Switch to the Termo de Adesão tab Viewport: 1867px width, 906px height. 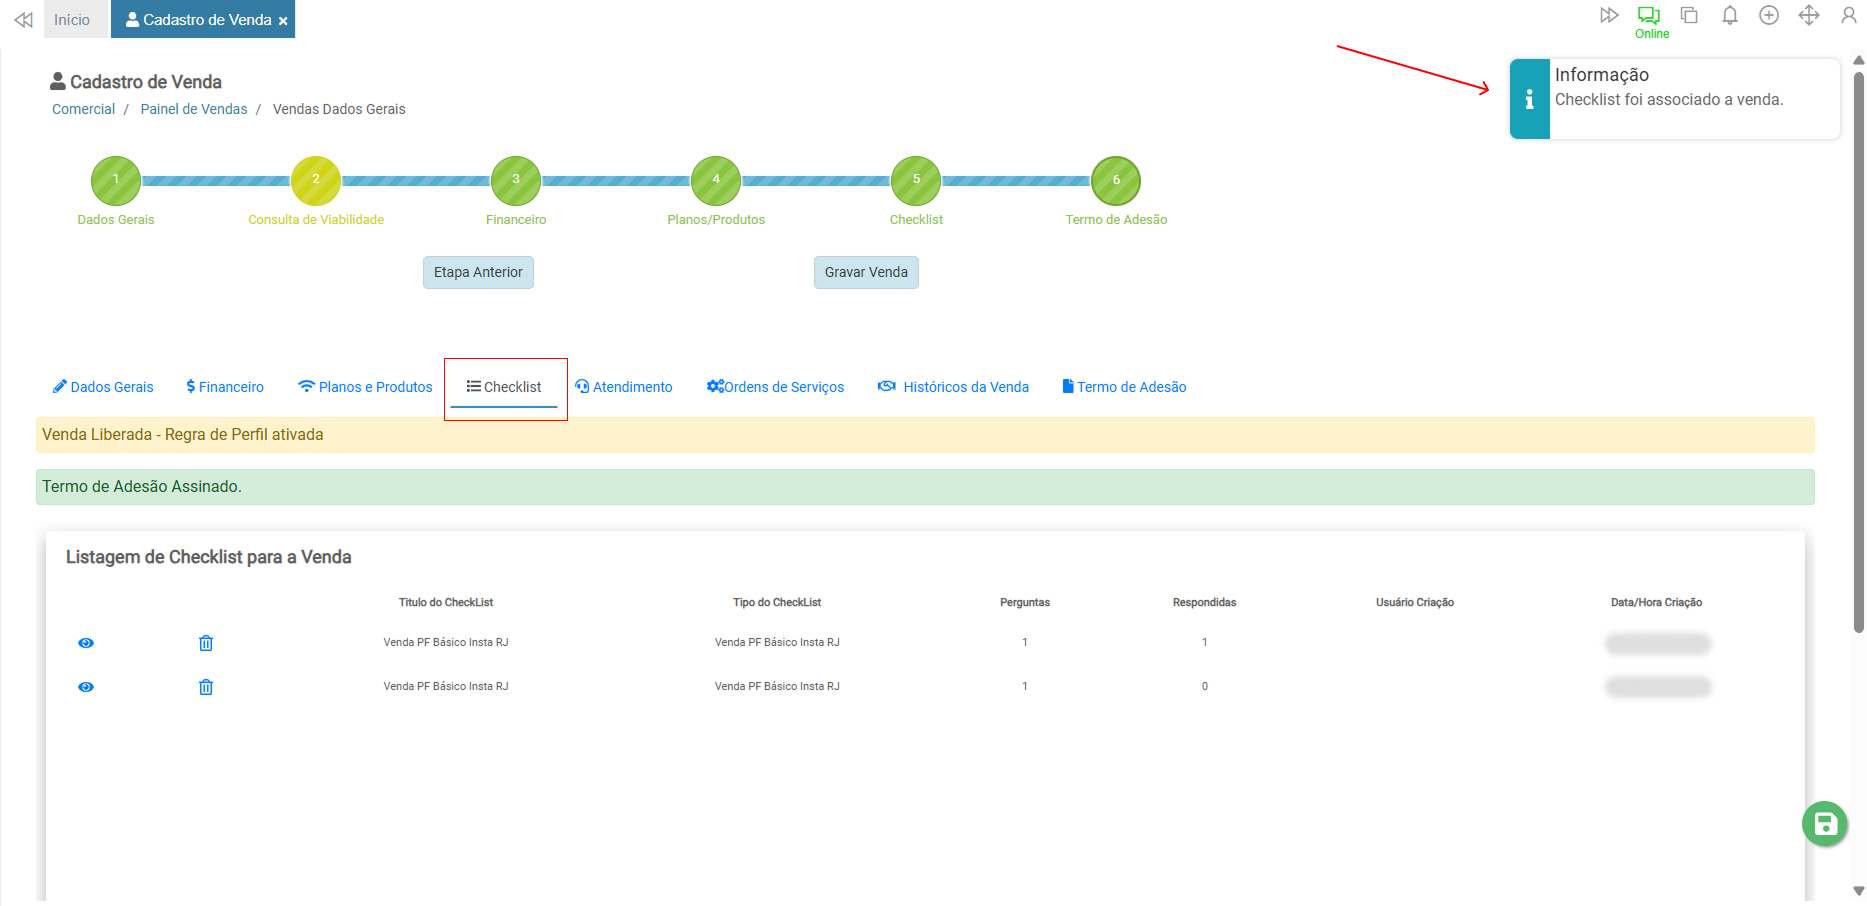click(1124, 387)
